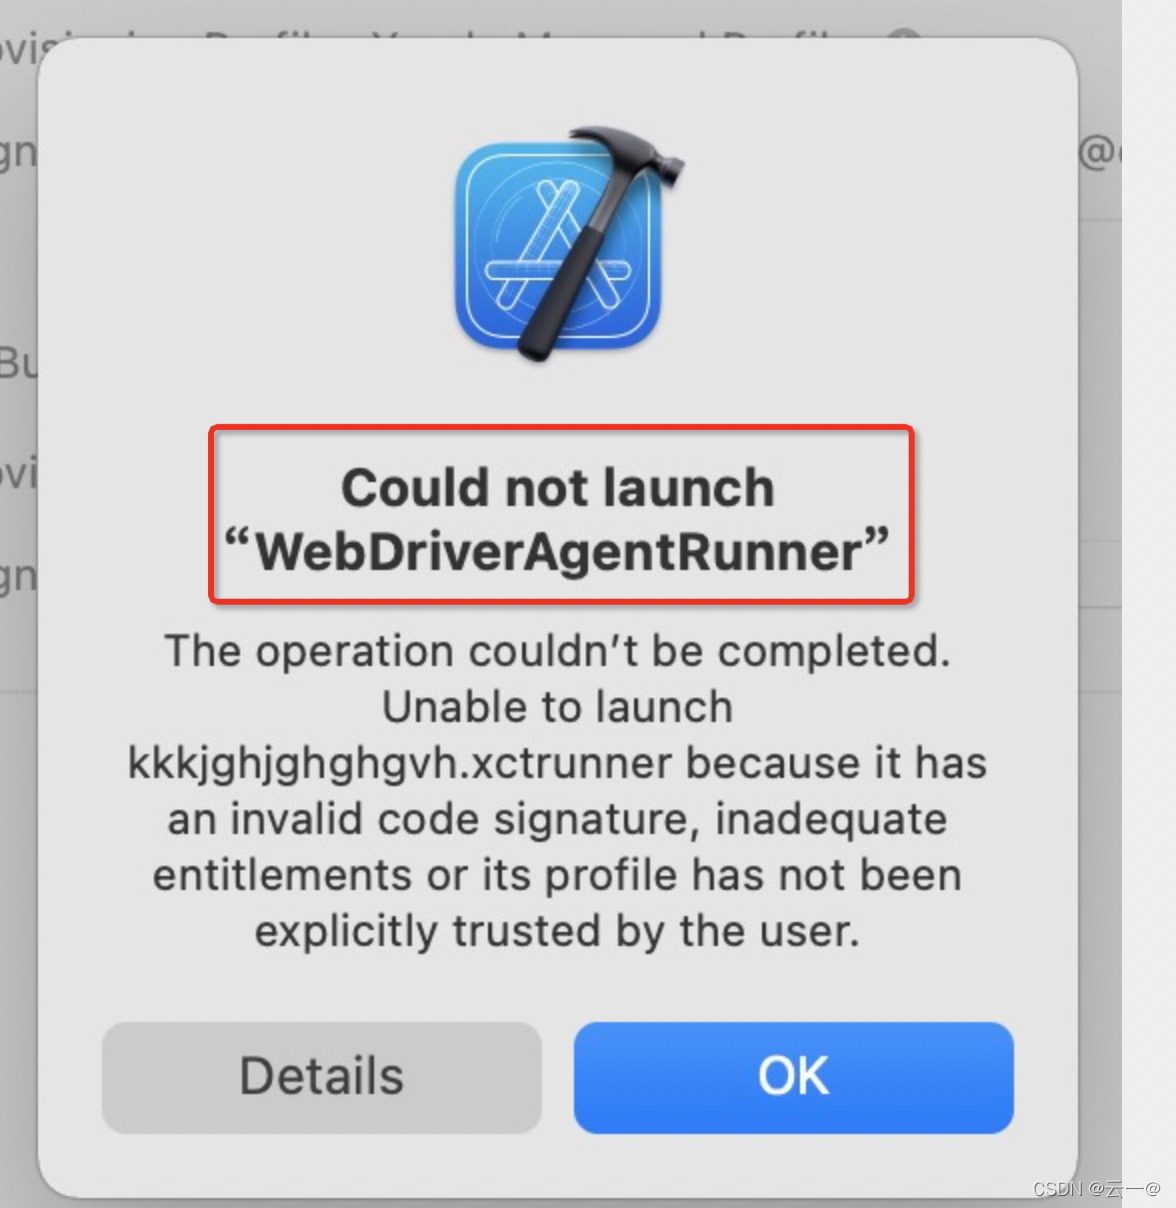Open the error Details
Viewport: 1176px width, 1208px height.
(321, 1077)
